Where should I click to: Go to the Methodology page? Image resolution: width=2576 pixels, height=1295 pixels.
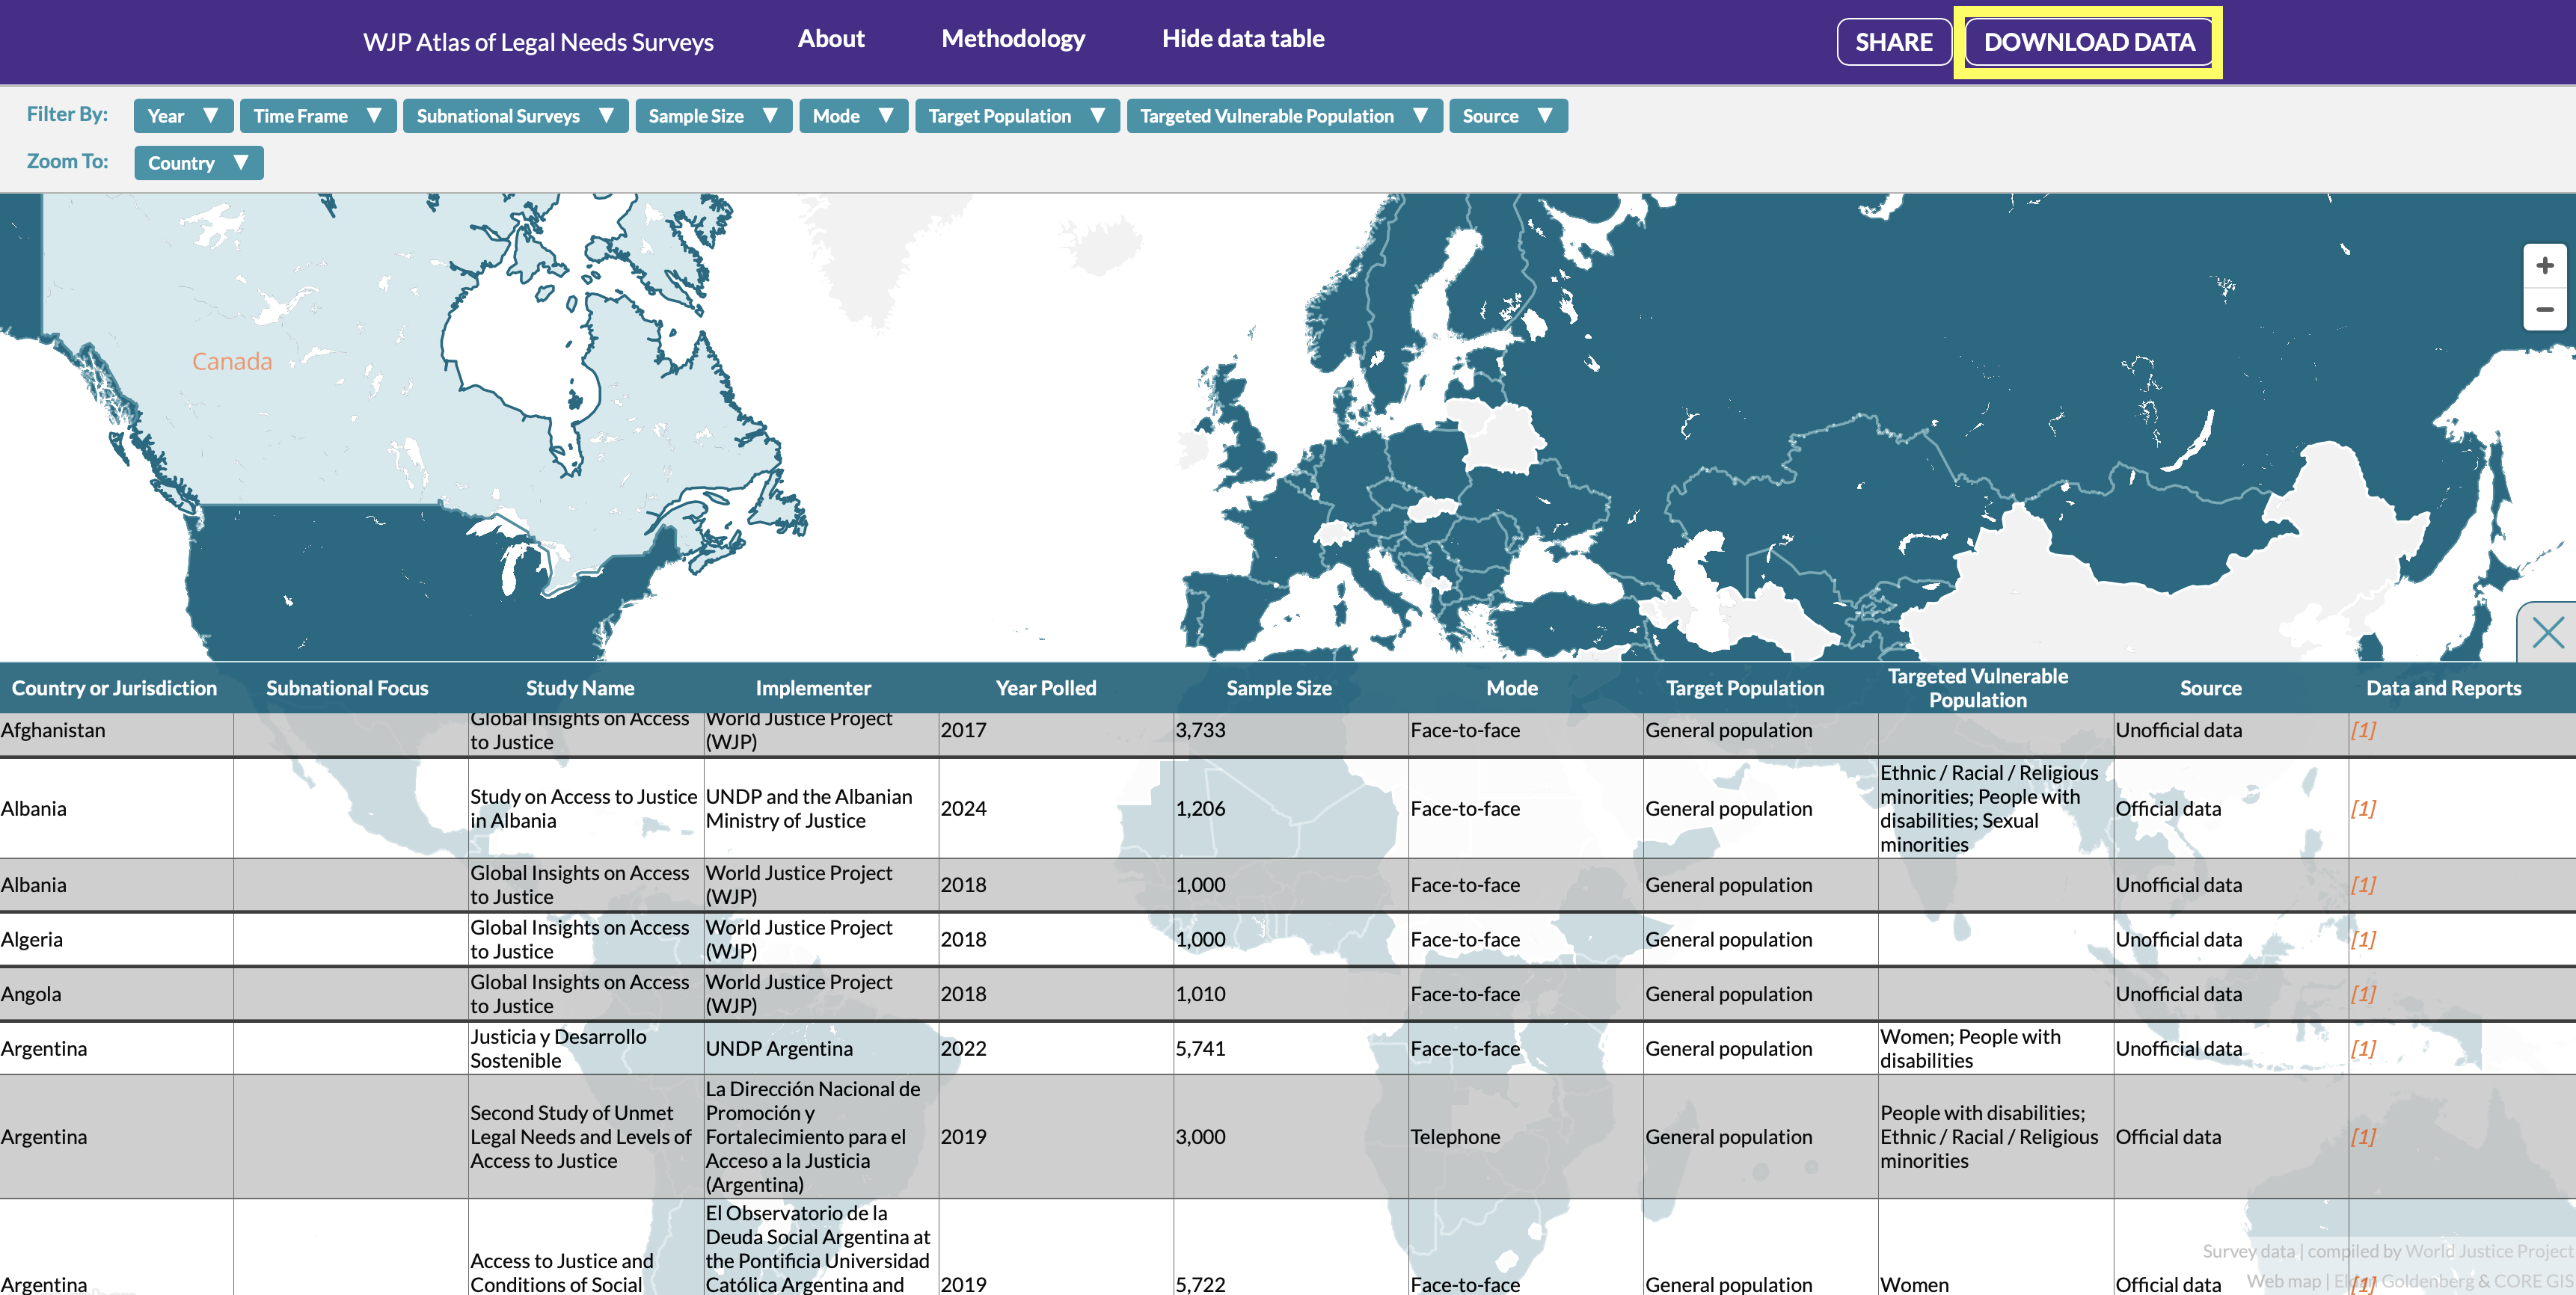pyautogui.click(x=1012, y=39)
